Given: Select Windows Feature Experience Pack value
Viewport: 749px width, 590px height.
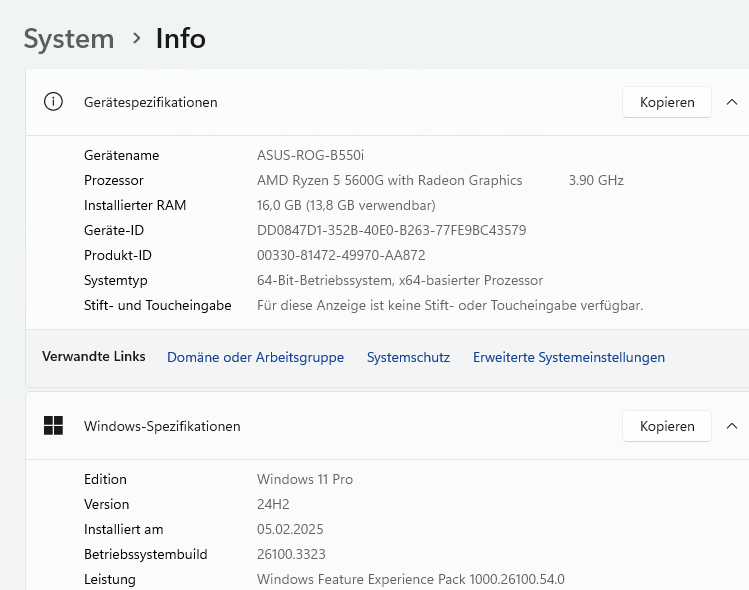Looking at the screenshot, I should 411,579.
